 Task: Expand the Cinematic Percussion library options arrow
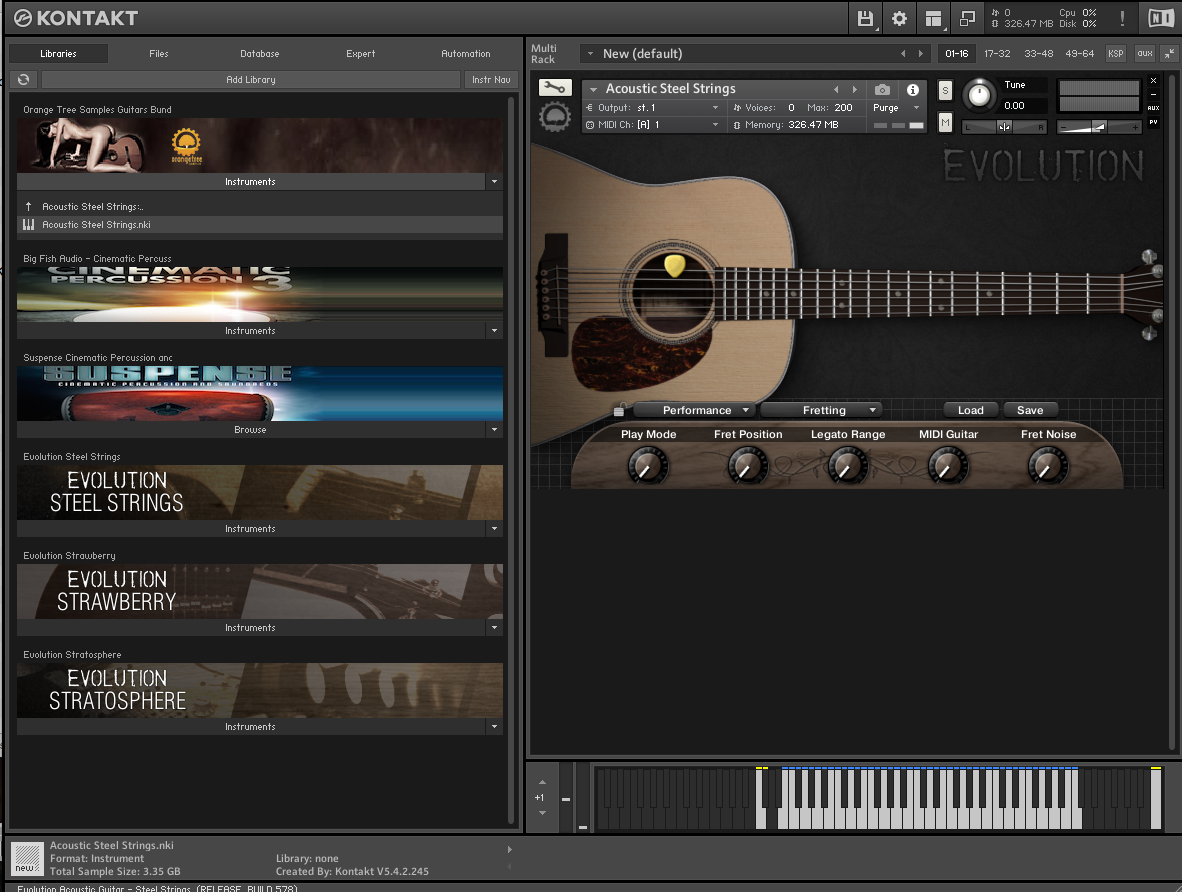[495, 330]
